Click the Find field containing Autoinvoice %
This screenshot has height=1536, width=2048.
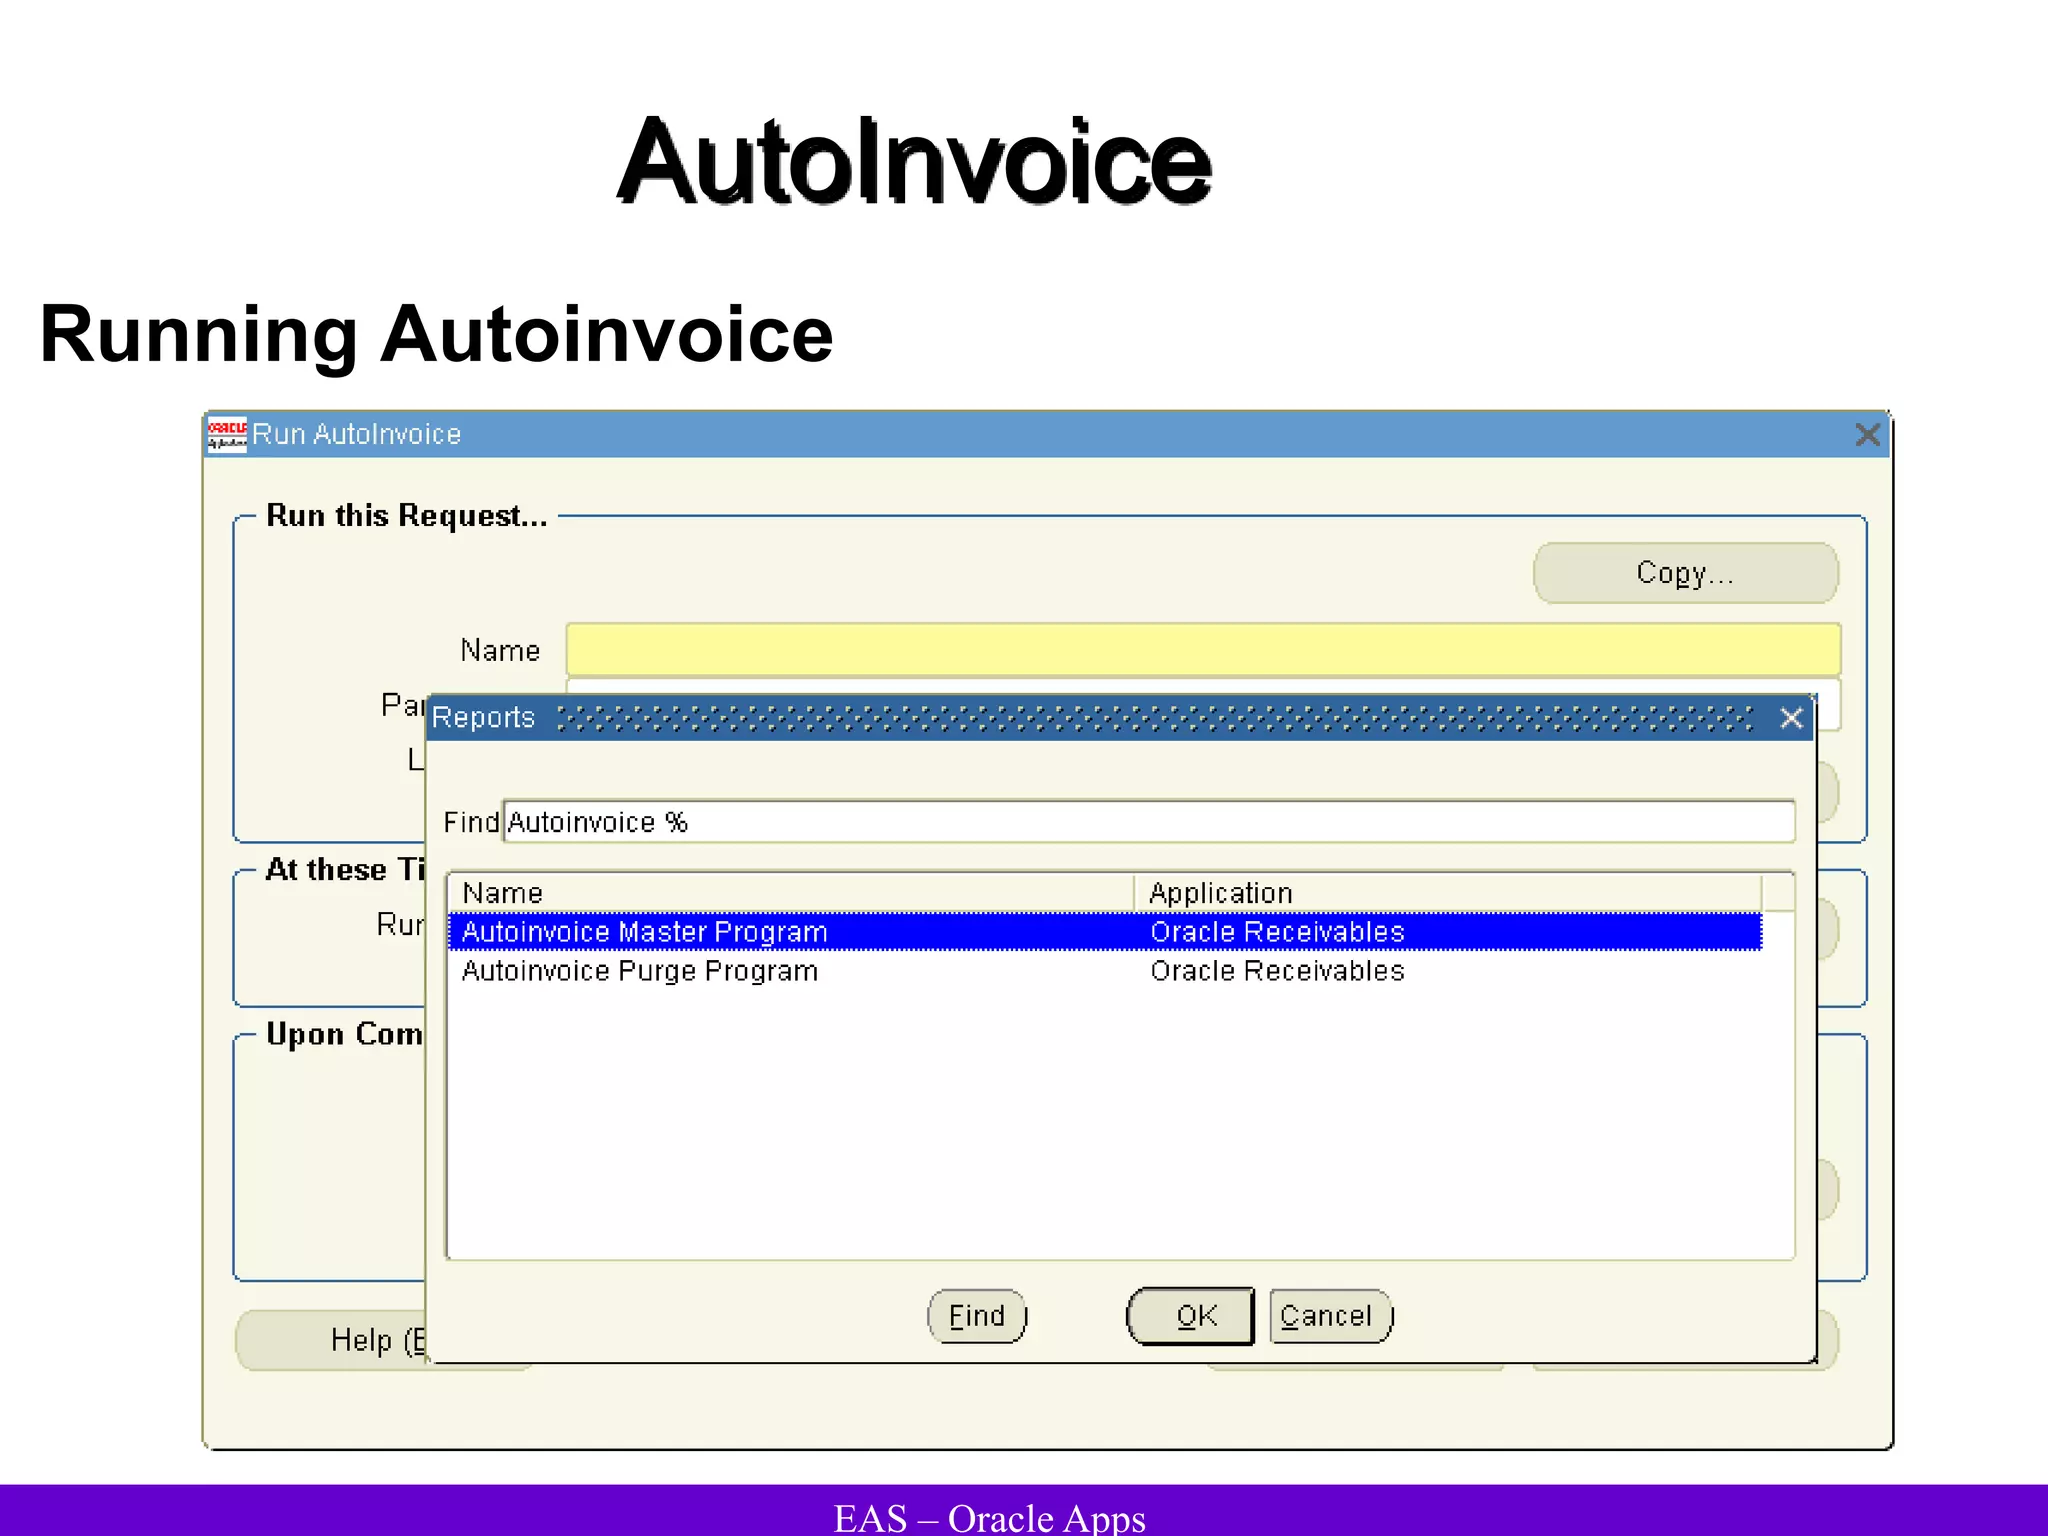click(x=1148, y=822)
